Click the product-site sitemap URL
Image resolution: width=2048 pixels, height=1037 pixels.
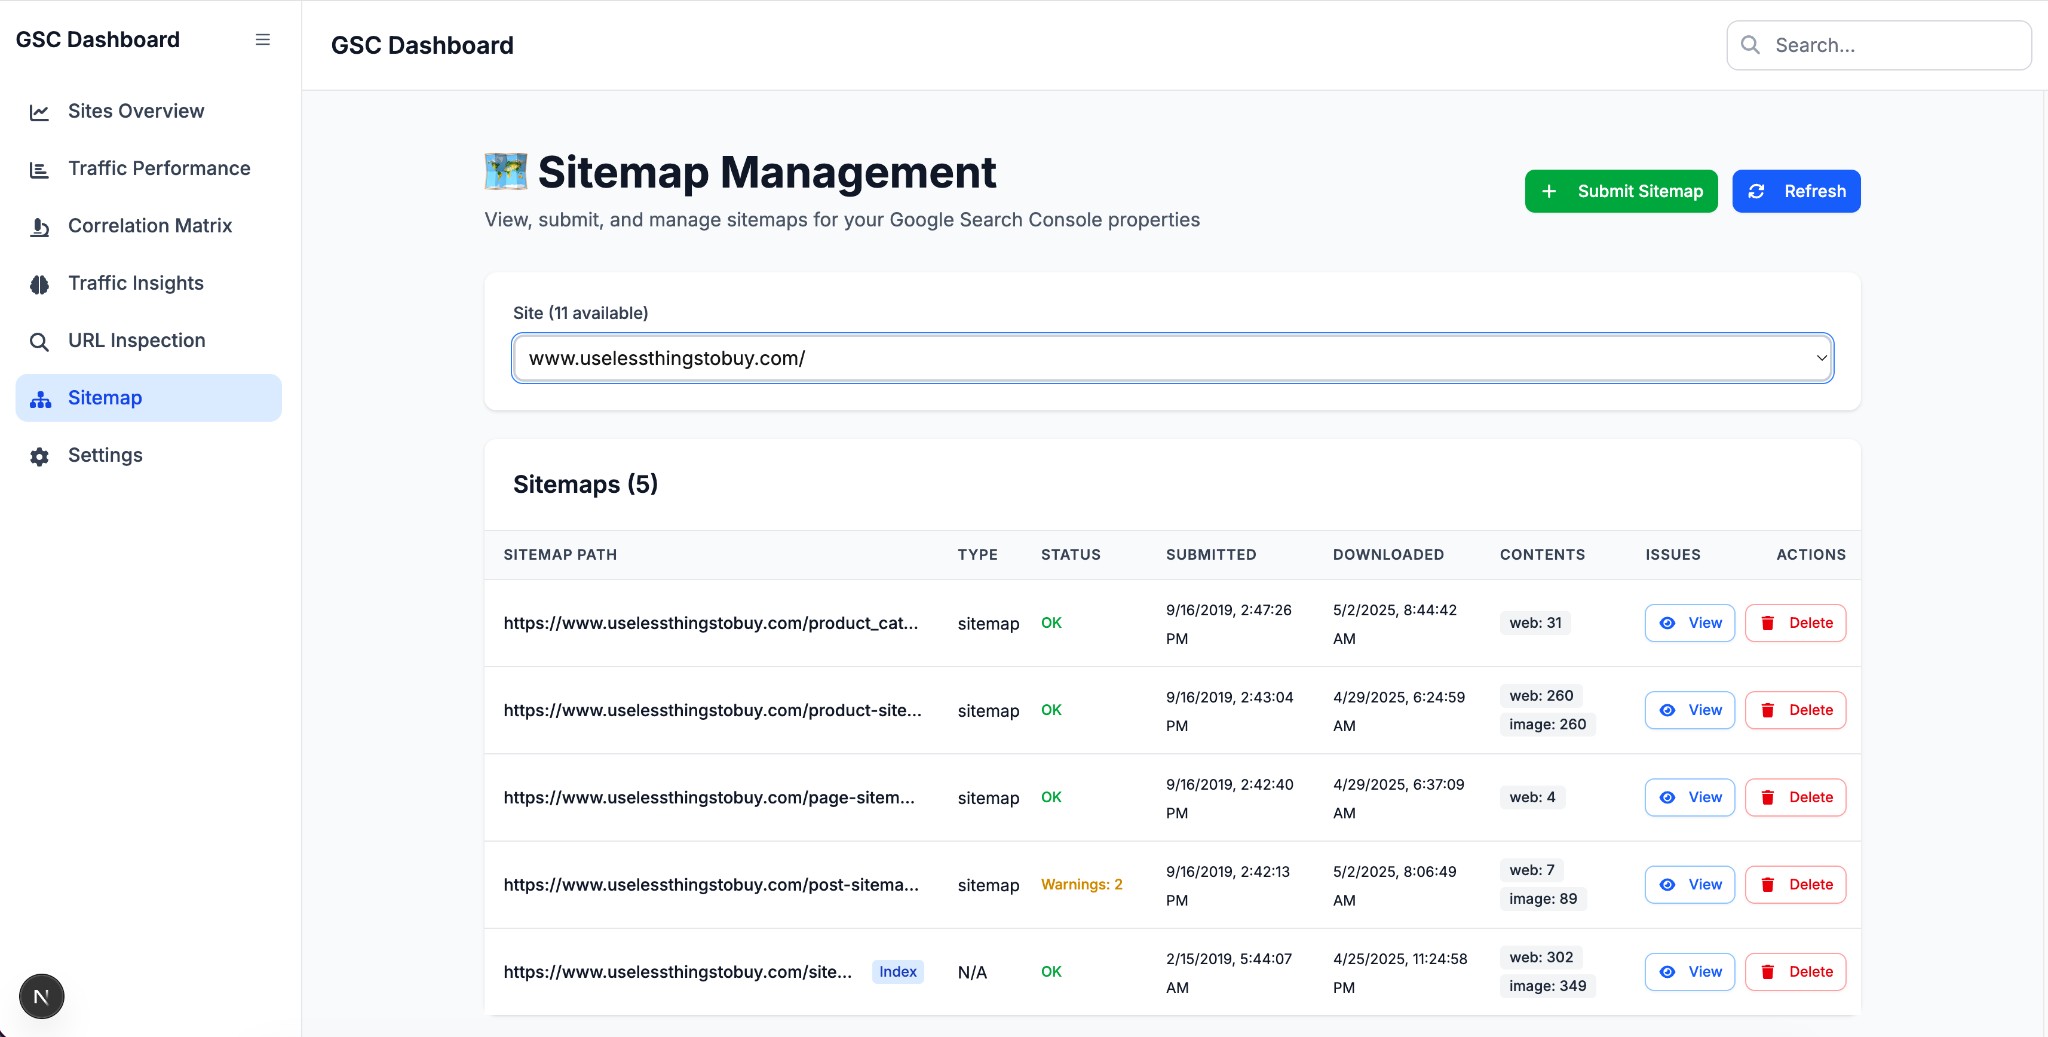coord(712,710)
